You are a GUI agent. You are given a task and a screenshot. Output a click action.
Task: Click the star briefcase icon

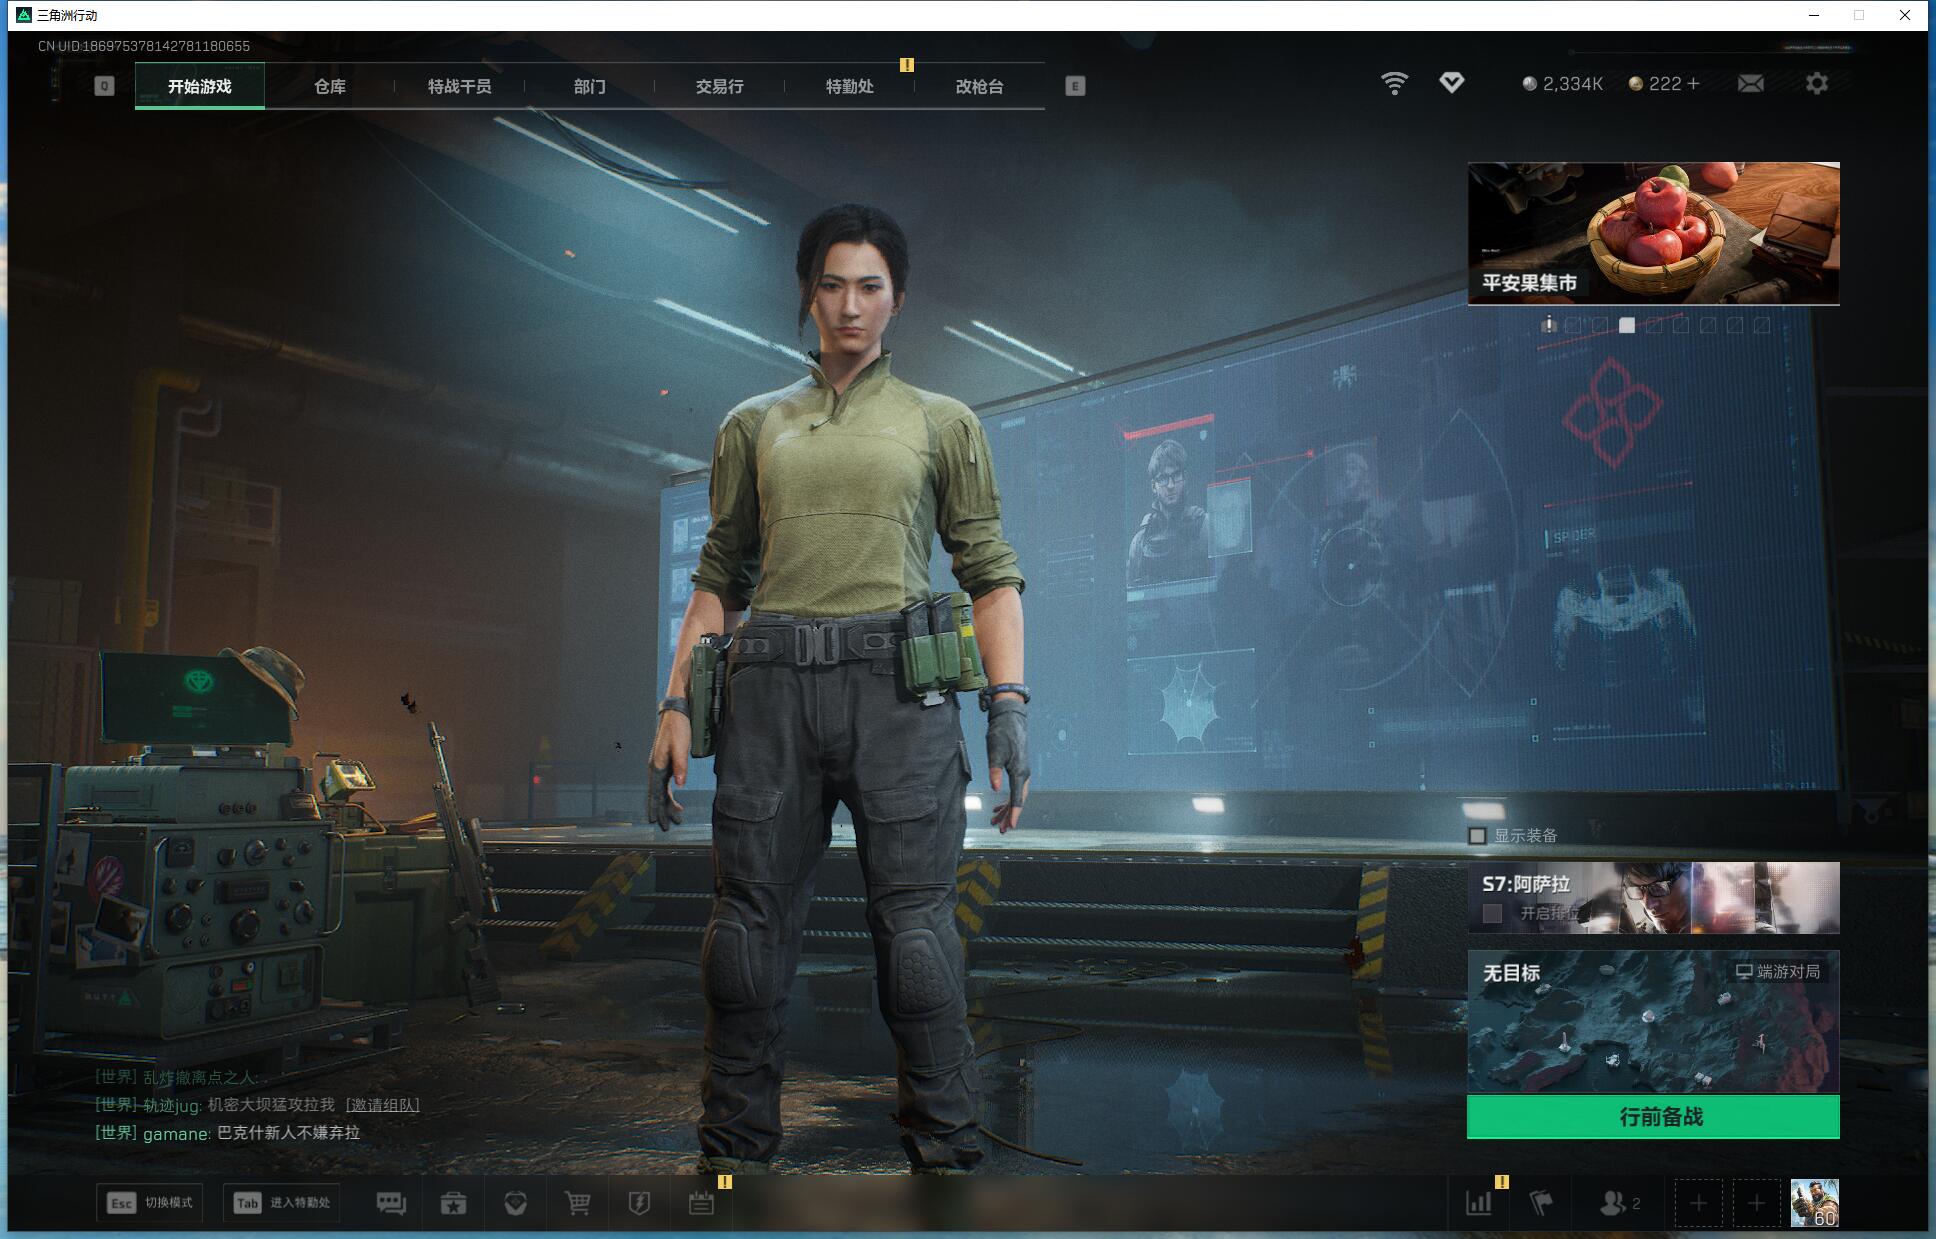[453, 1203]
